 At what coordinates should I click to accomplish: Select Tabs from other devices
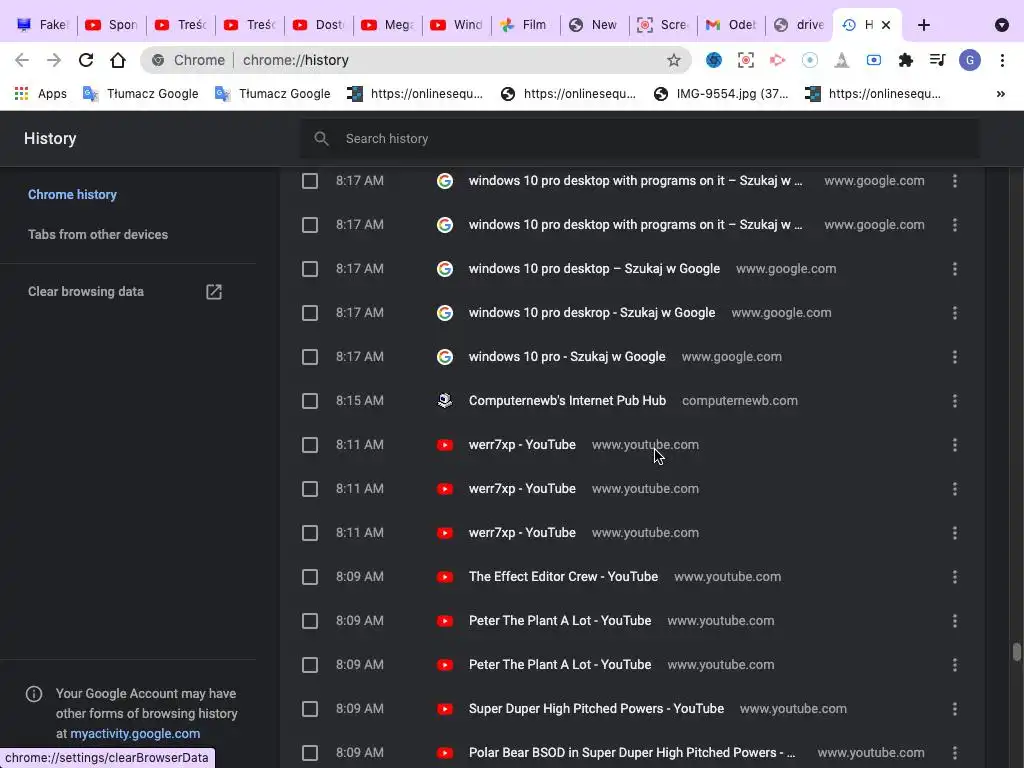pos(97,234)
